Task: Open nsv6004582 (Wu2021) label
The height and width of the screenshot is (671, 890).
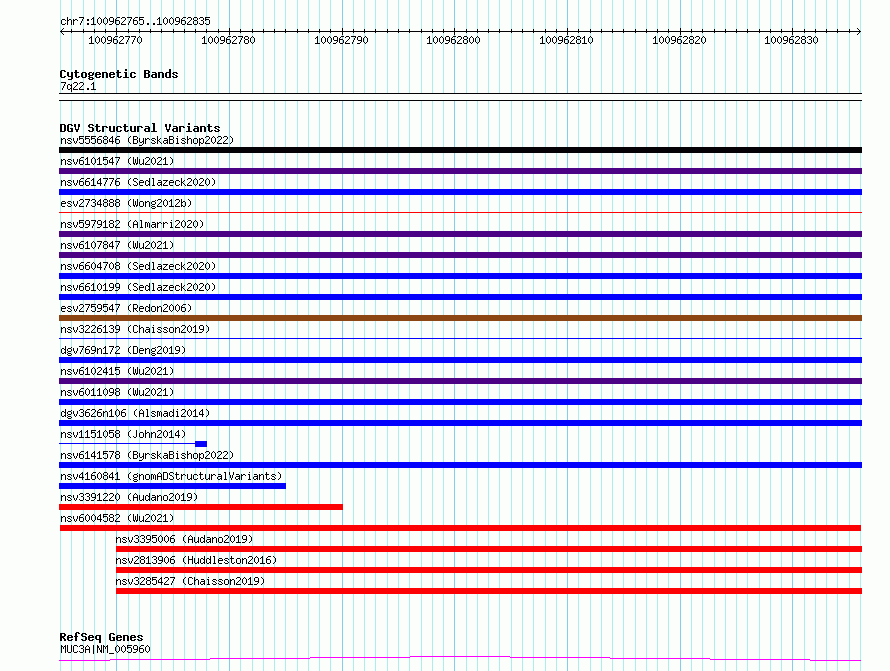Action: click(x=117, y=518)
